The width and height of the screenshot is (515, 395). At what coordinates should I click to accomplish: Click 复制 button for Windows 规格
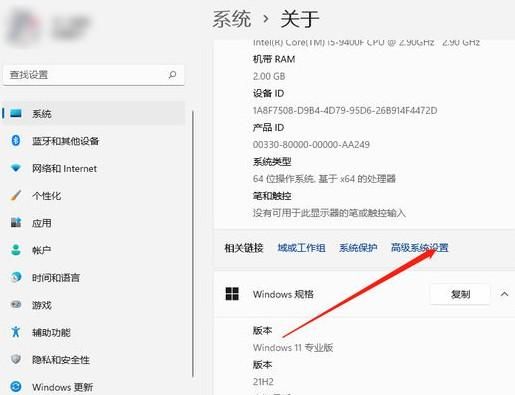click(x=460, y=294)
